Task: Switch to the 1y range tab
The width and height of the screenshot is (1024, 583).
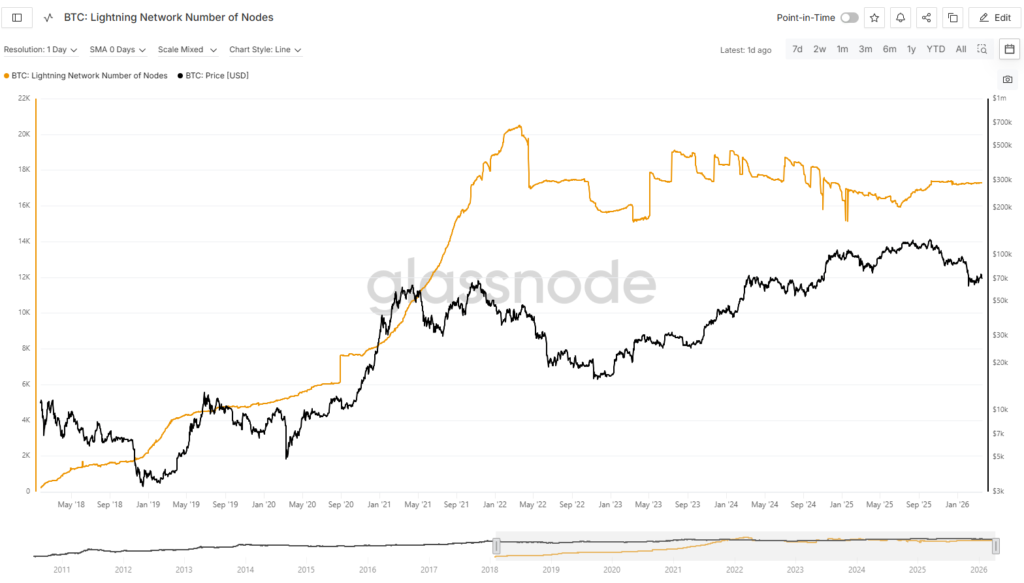Action: (x=912, y=48)
